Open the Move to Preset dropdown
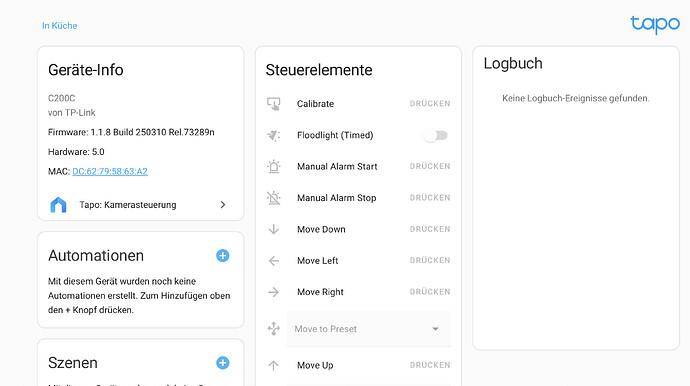The image size is (690, 386). coord(369,329)
